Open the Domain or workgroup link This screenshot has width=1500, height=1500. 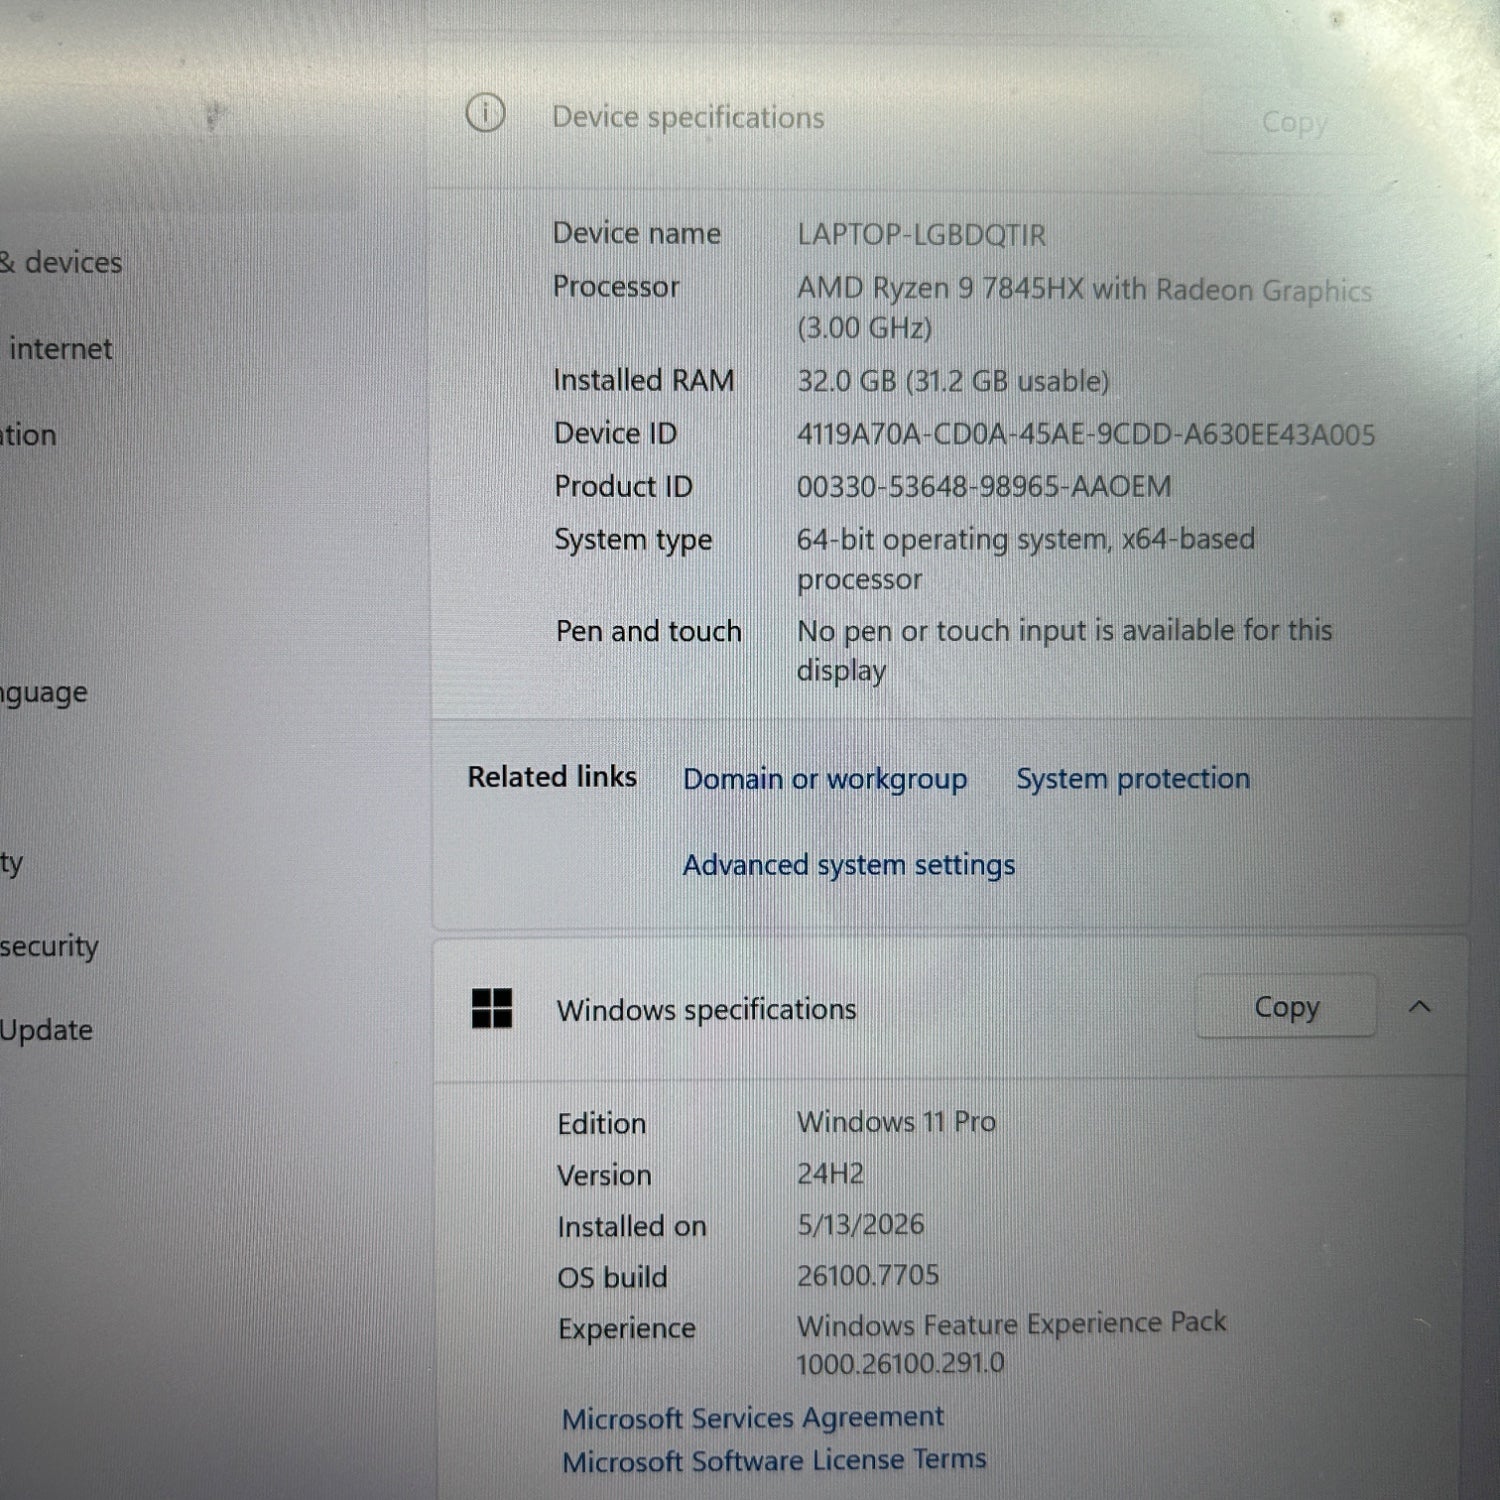825,779
